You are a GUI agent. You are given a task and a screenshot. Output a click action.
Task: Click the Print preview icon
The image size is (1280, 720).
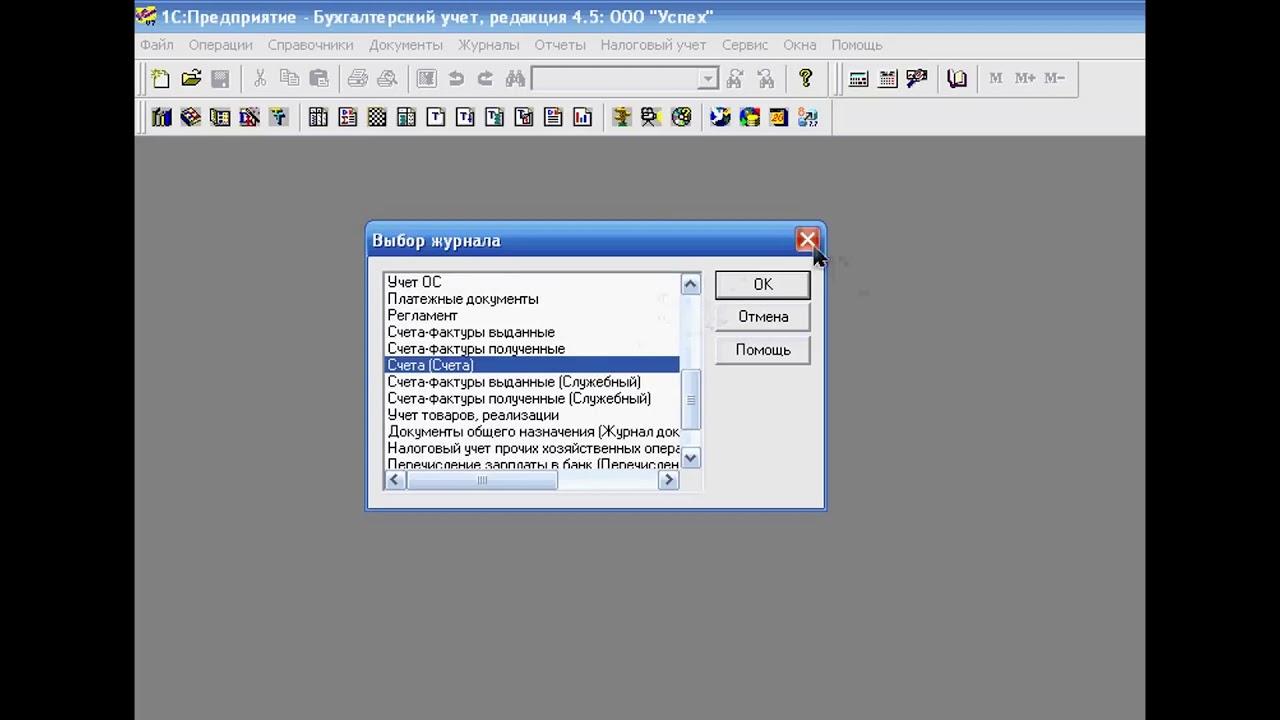[388, 78]
